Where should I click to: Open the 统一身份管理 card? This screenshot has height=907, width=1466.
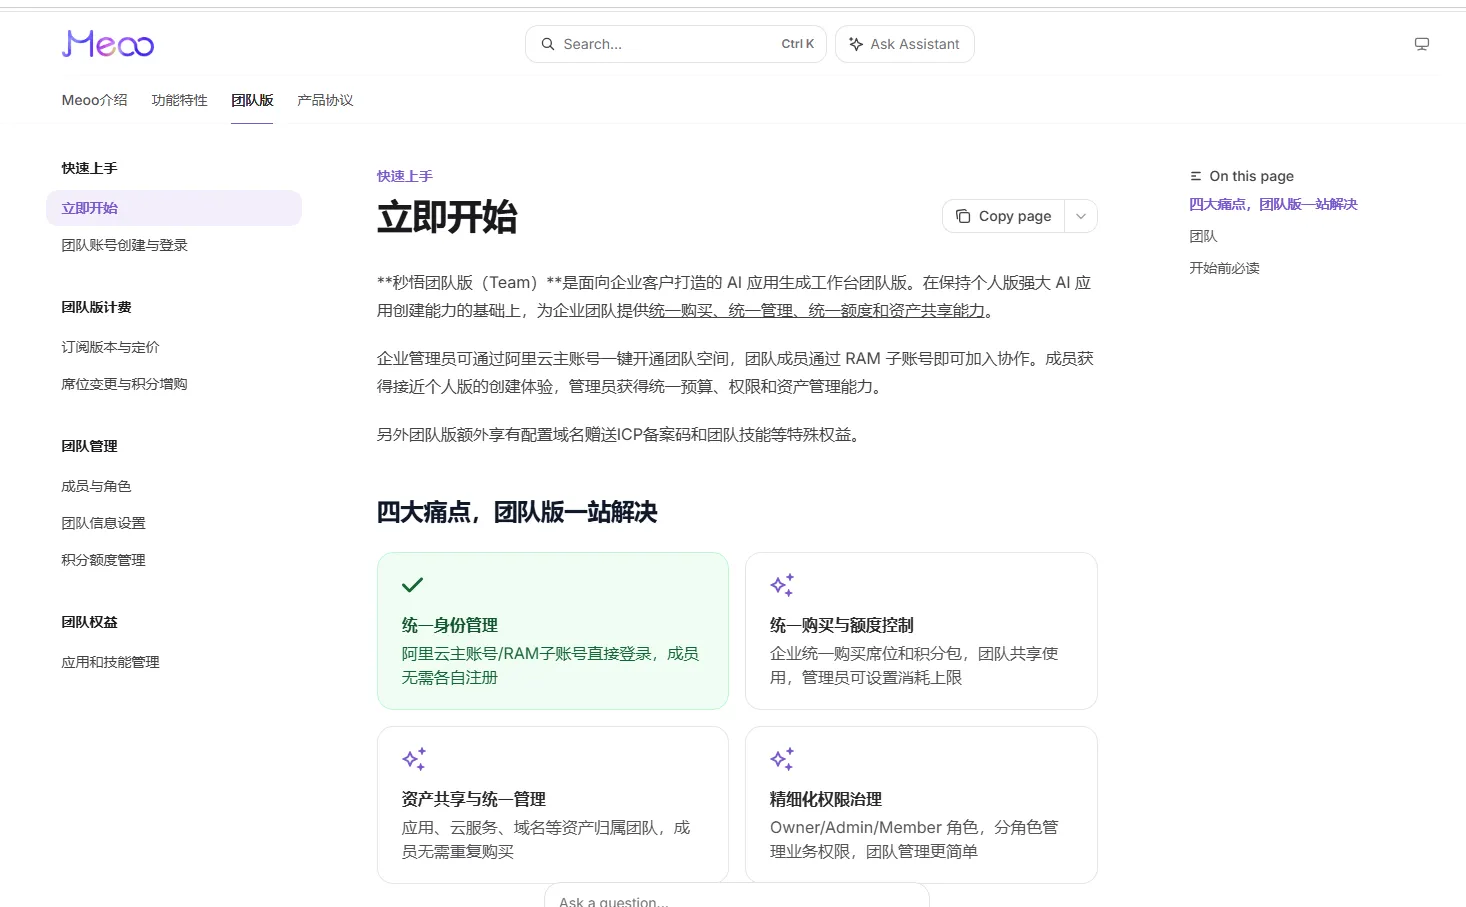point(553,631)
